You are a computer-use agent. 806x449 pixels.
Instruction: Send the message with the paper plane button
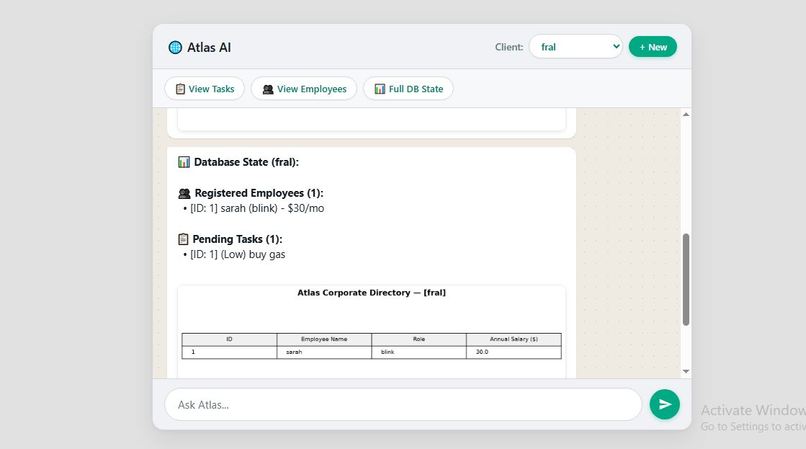click(665, 405)
